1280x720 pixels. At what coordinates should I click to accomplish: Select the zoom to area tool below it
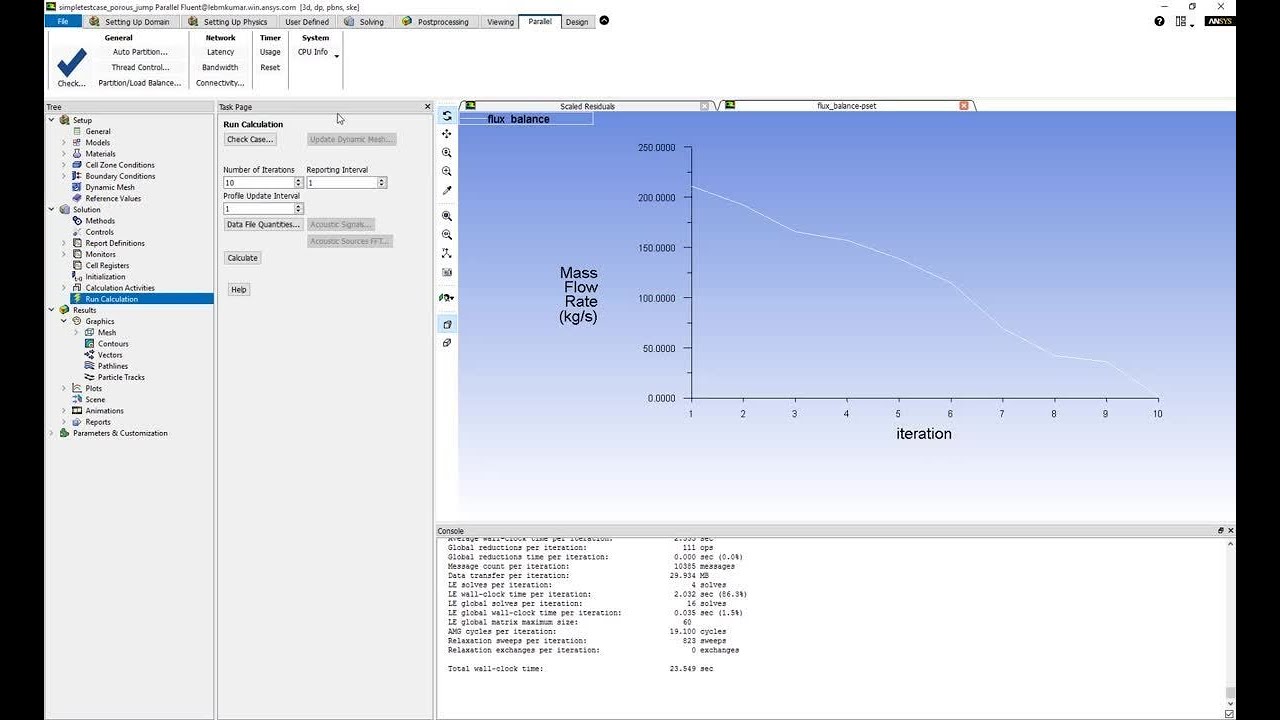447,172
